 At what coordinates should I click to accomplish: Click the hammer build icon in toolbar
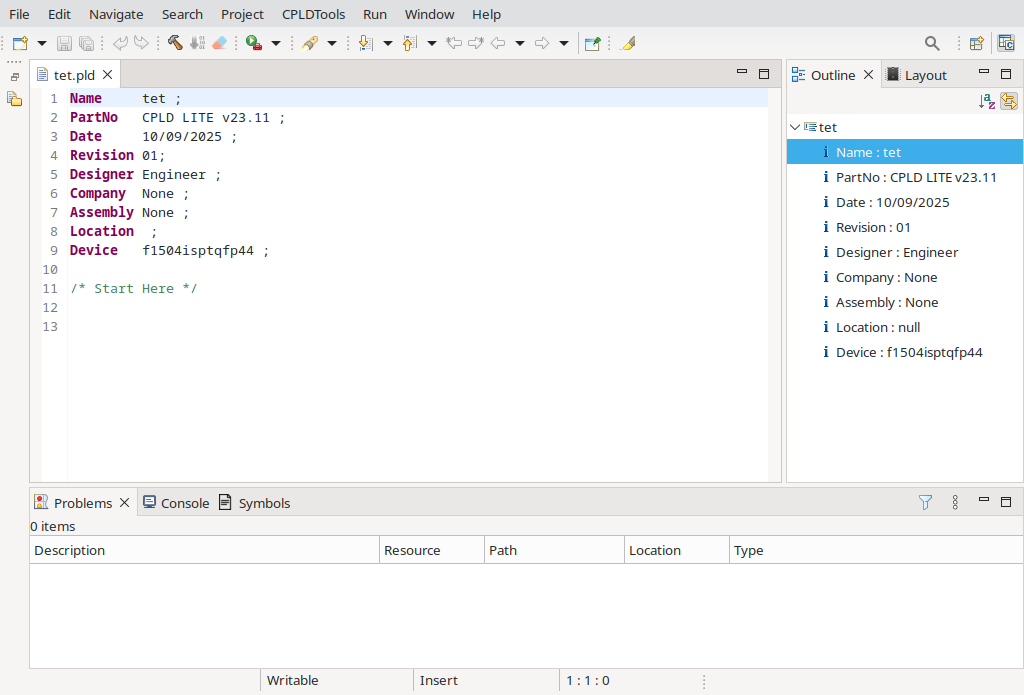[x=175, y=43]
